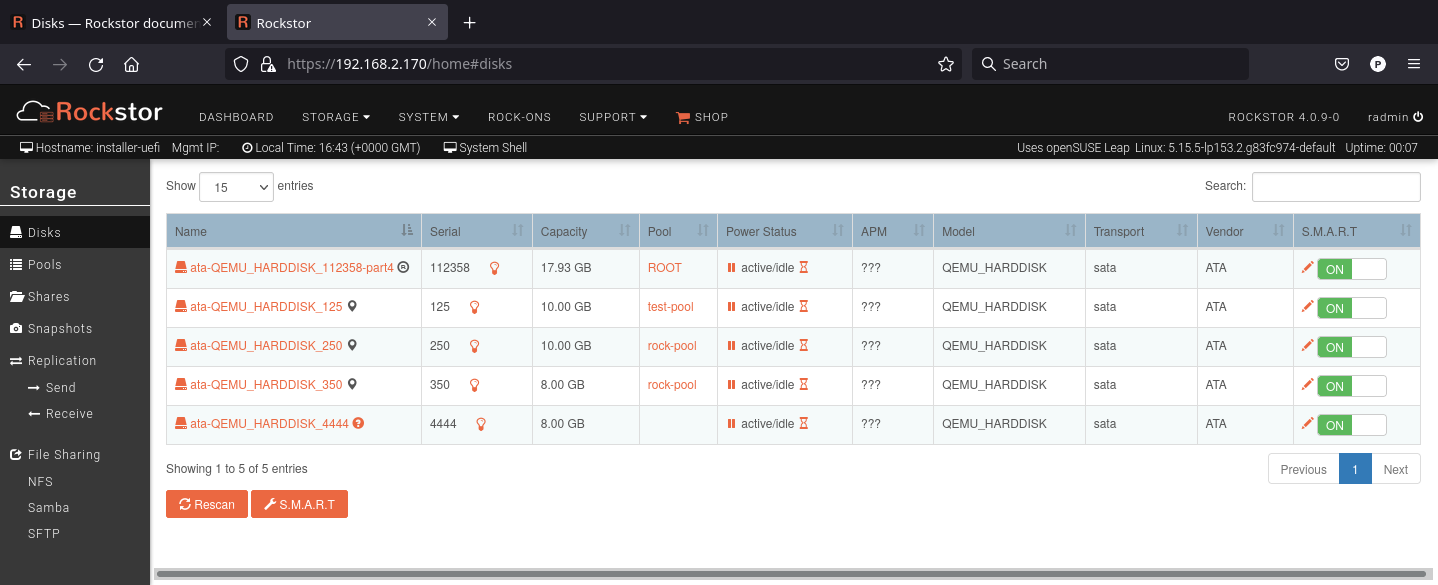Screen dimensions: 1438x585
Task: Expand the STORAGE navigation menu
Action: [x=336, y=117]
